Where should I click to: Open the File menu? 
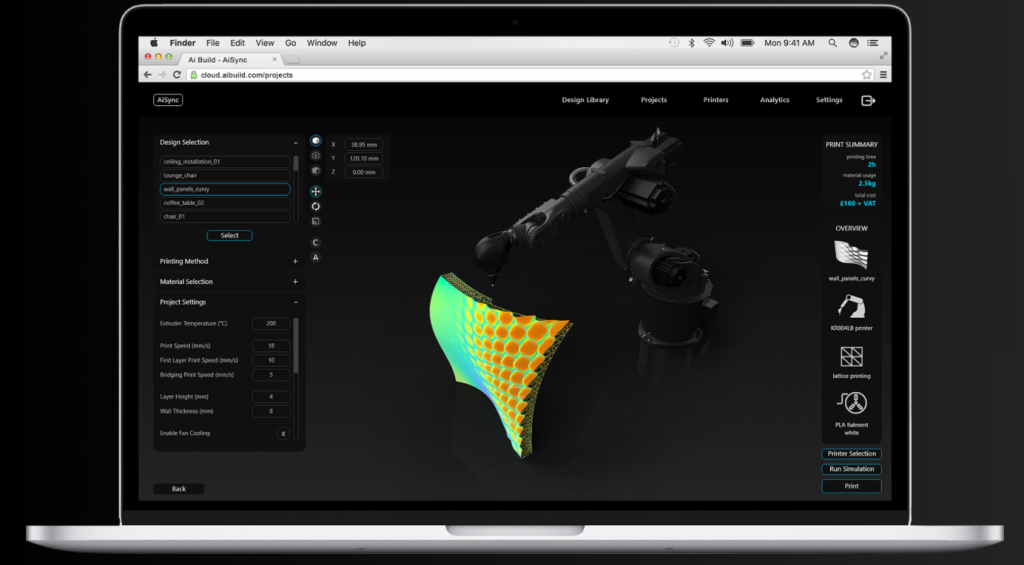pos(213,43)
